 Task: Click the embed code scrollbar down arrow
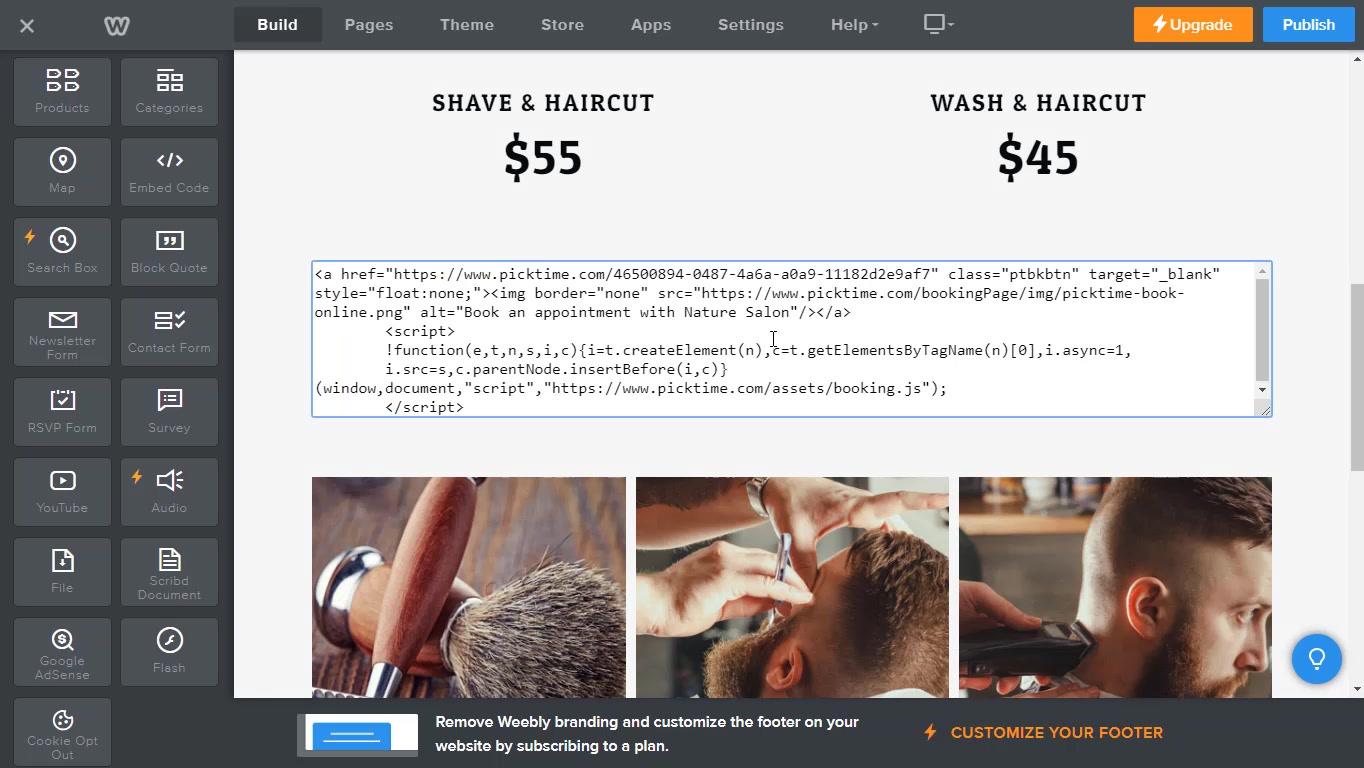coord(1262,390)
